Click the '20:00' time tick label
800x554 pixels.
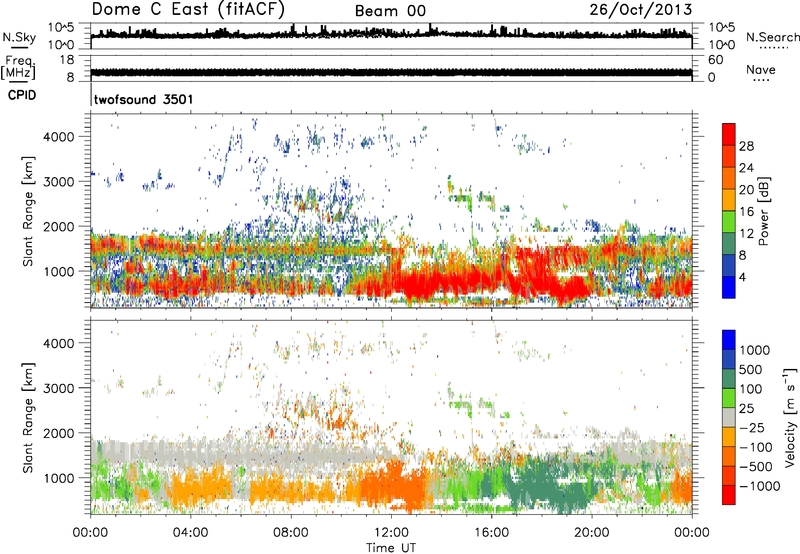click(591, 533)
